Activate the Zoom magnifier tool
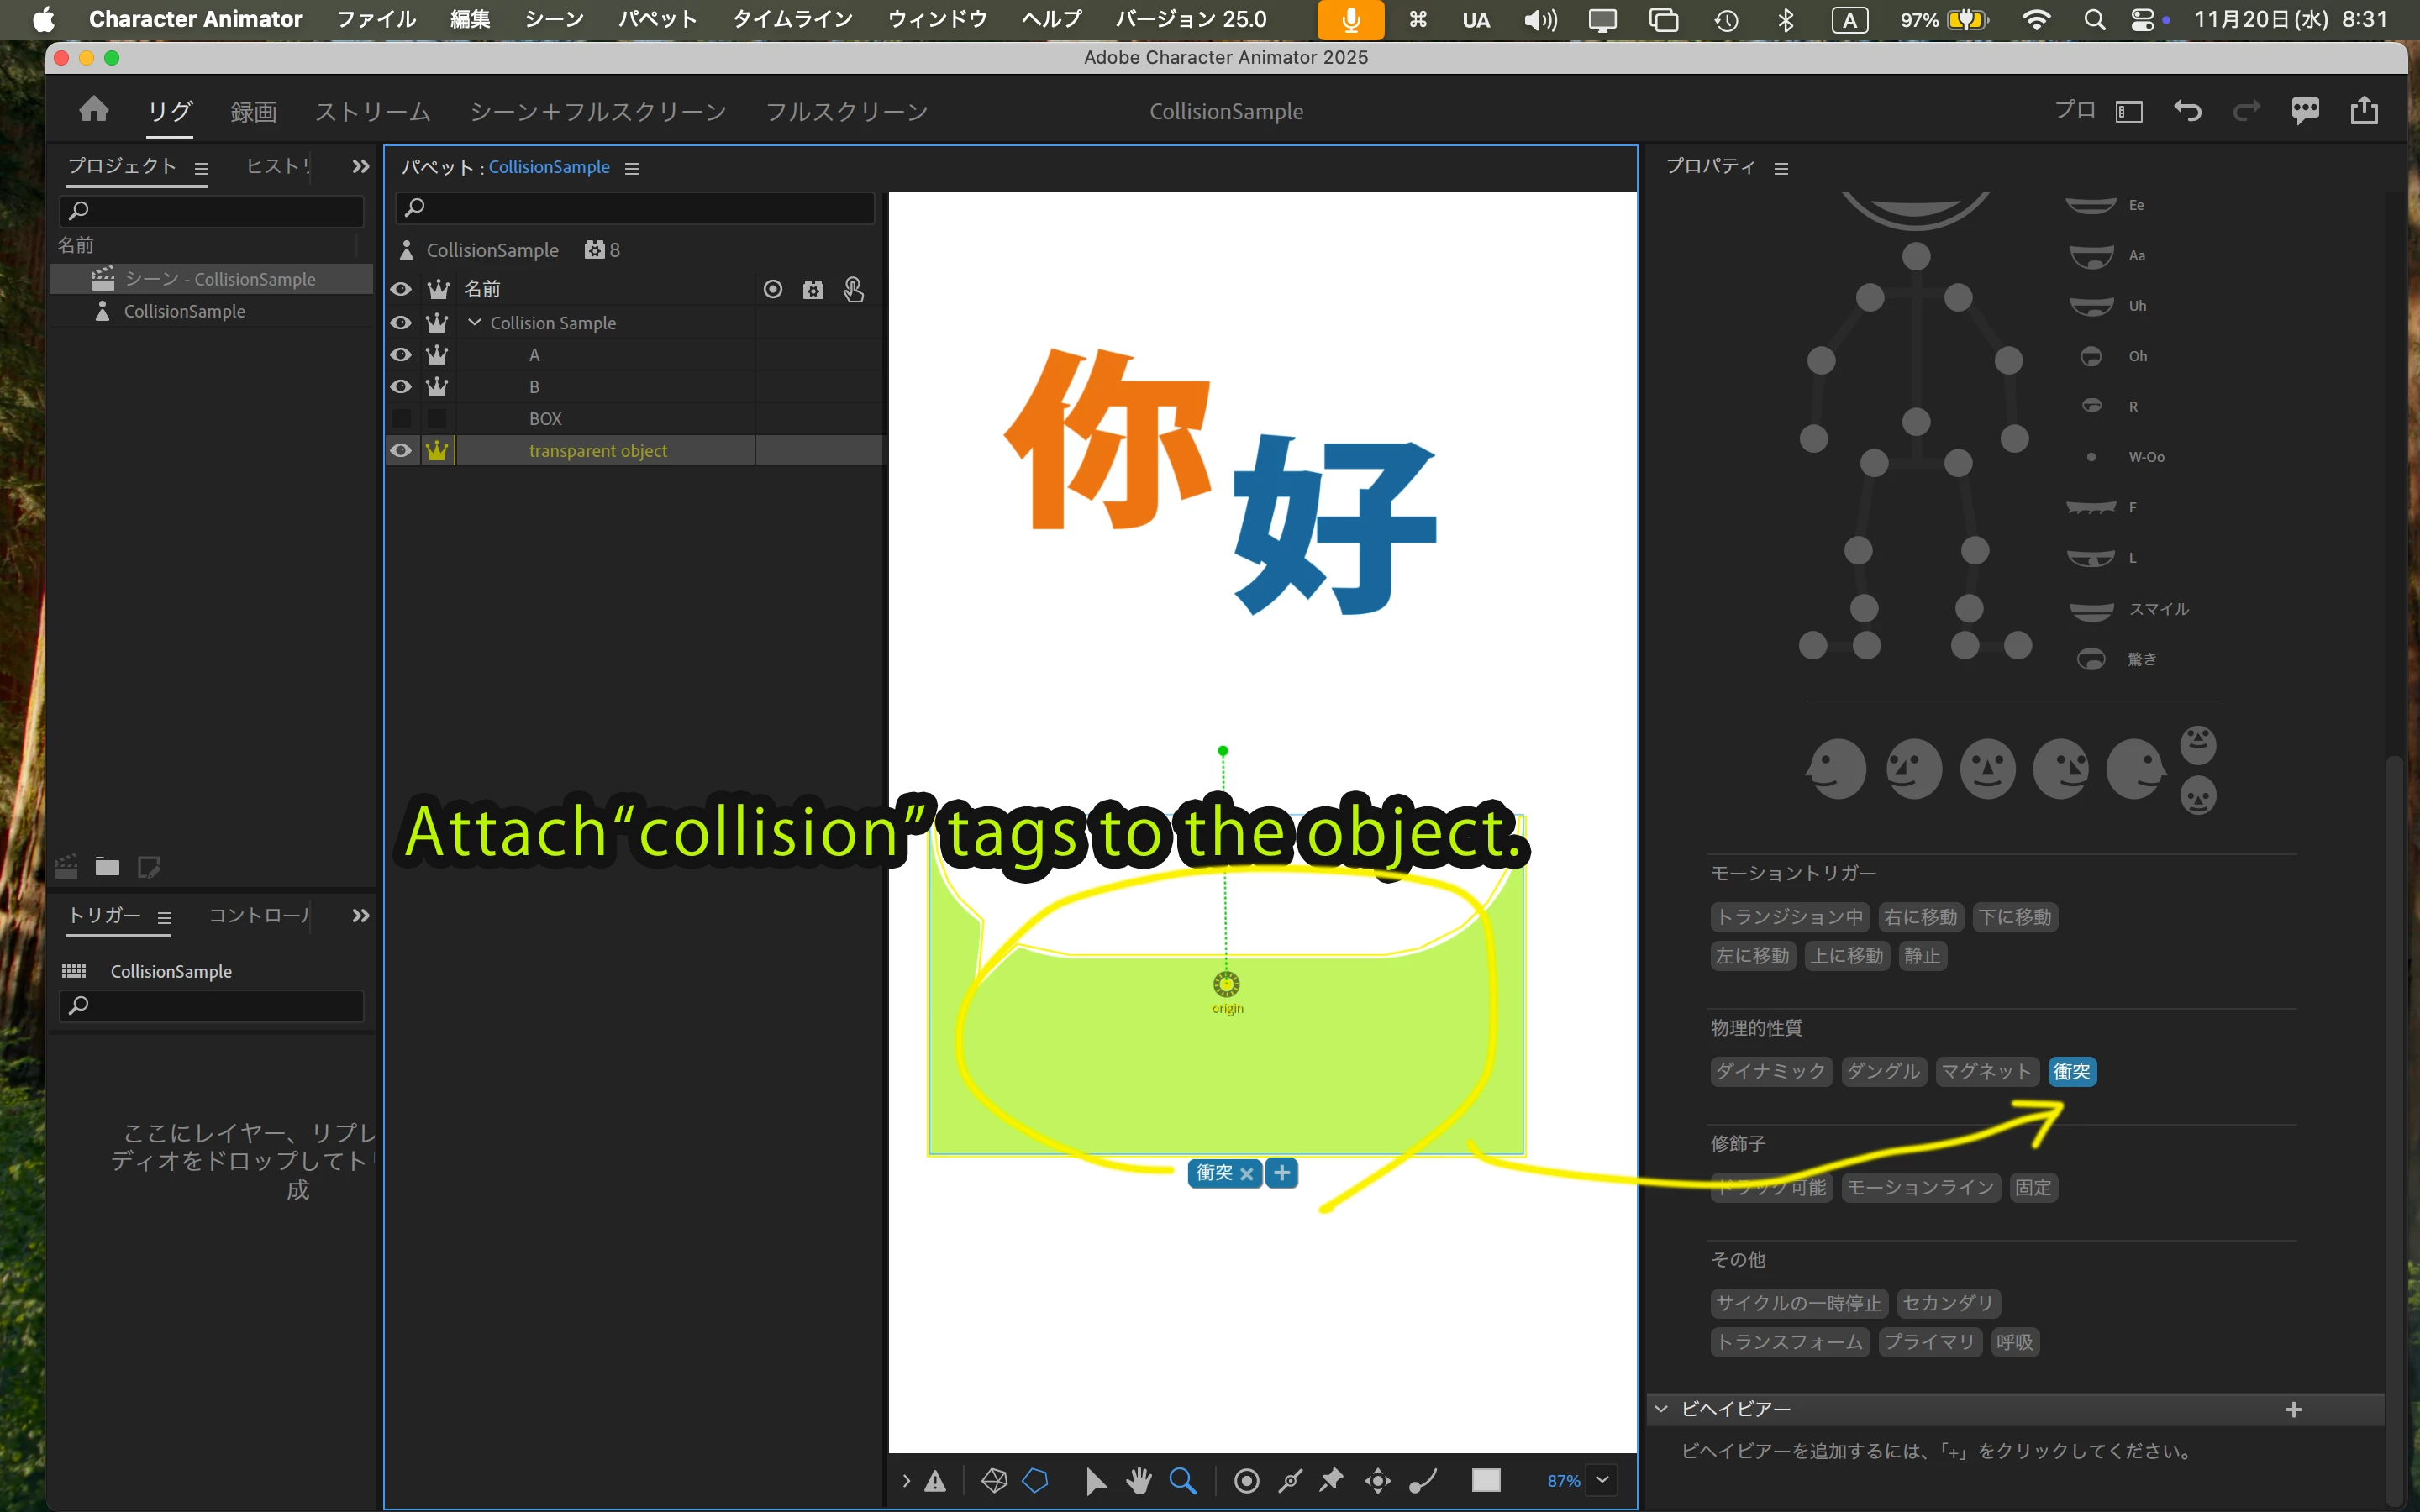2420x1512 pixels. coord(1183,1480)
